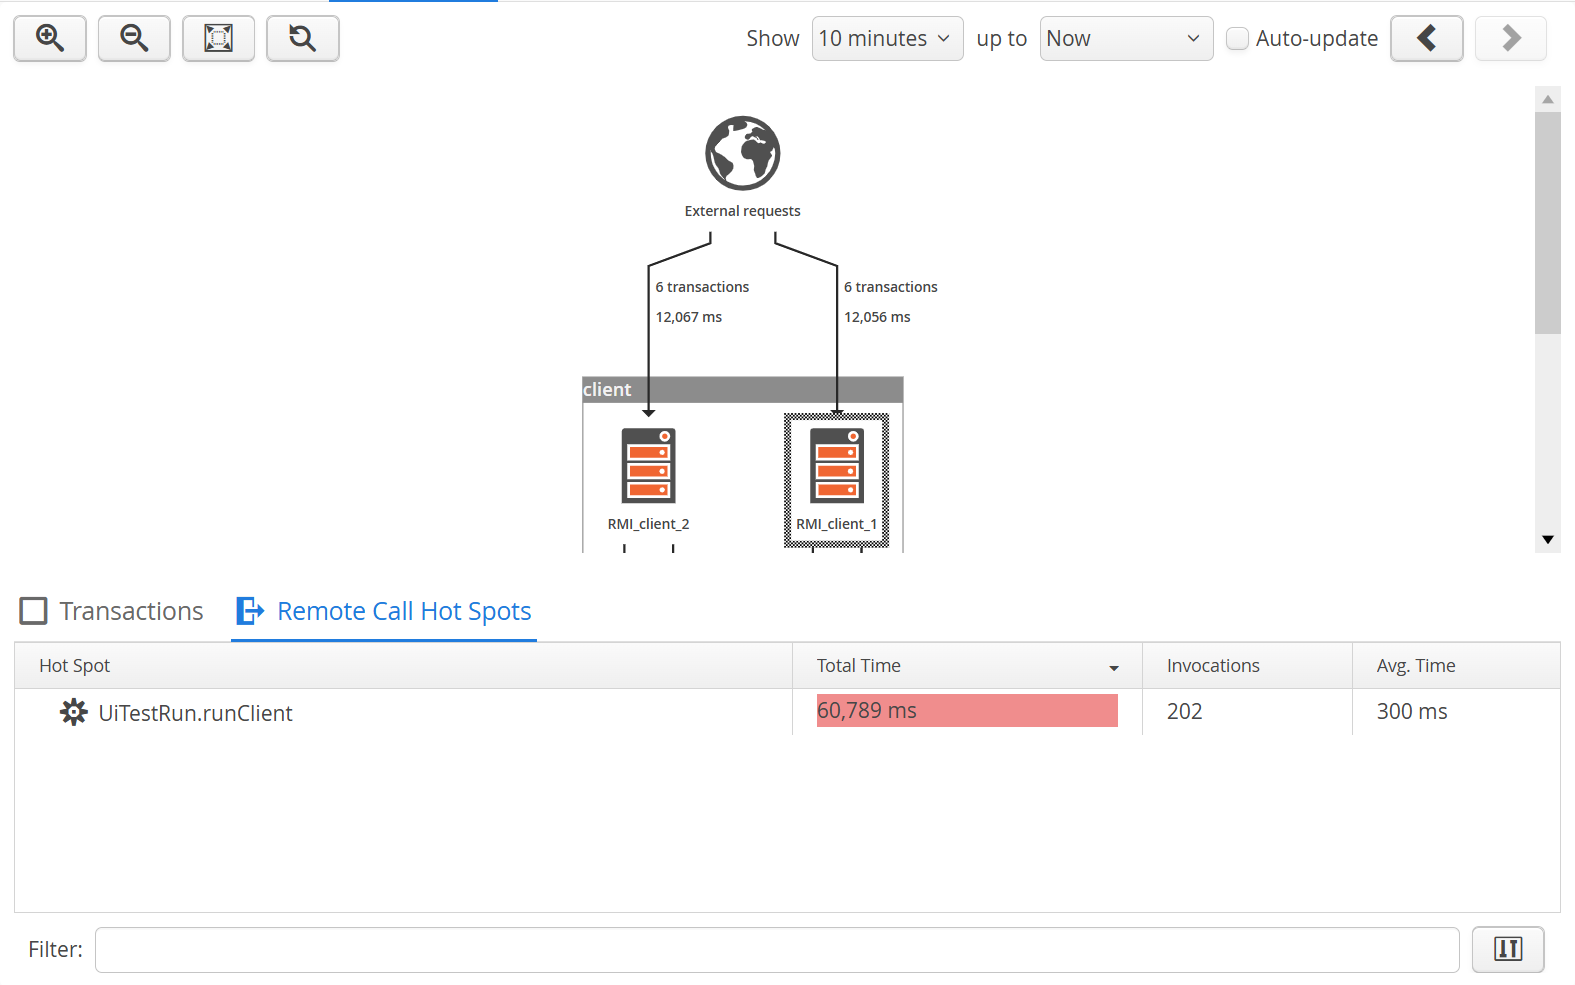The image size is (1575, 985).
Task: Click the Transactions tab icon
Action: (x=34, y=611)
